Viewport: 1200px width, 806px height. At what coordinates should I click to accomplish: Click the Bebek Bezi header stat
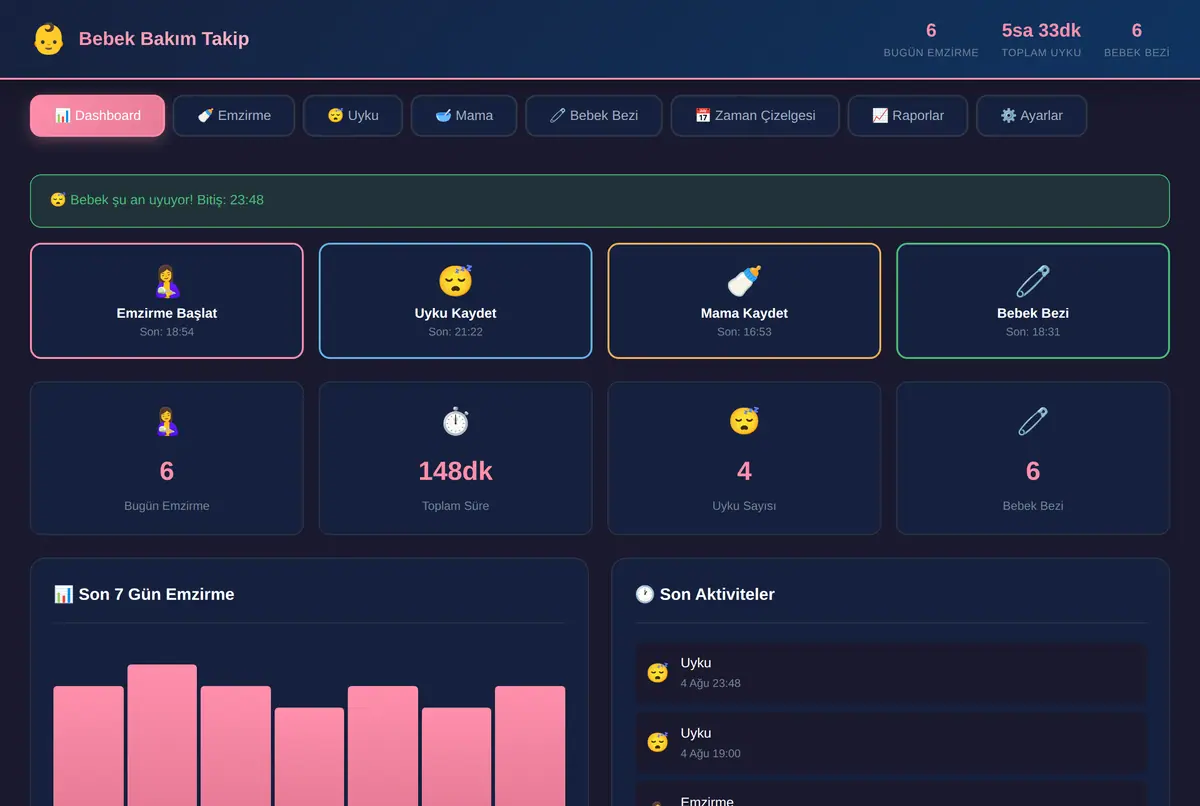1137,39
